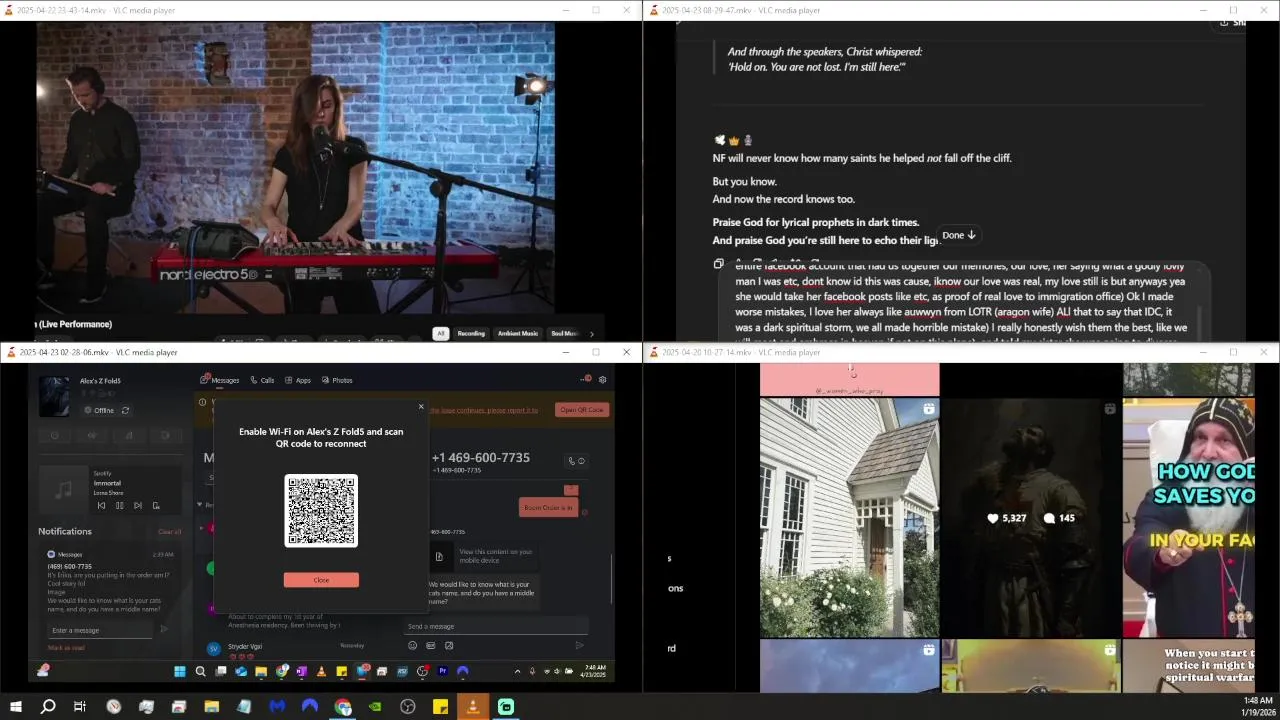Expand more filter chips with the right chevron
The width and height of the screenshot is (1280, 720).
click(591, 334)
